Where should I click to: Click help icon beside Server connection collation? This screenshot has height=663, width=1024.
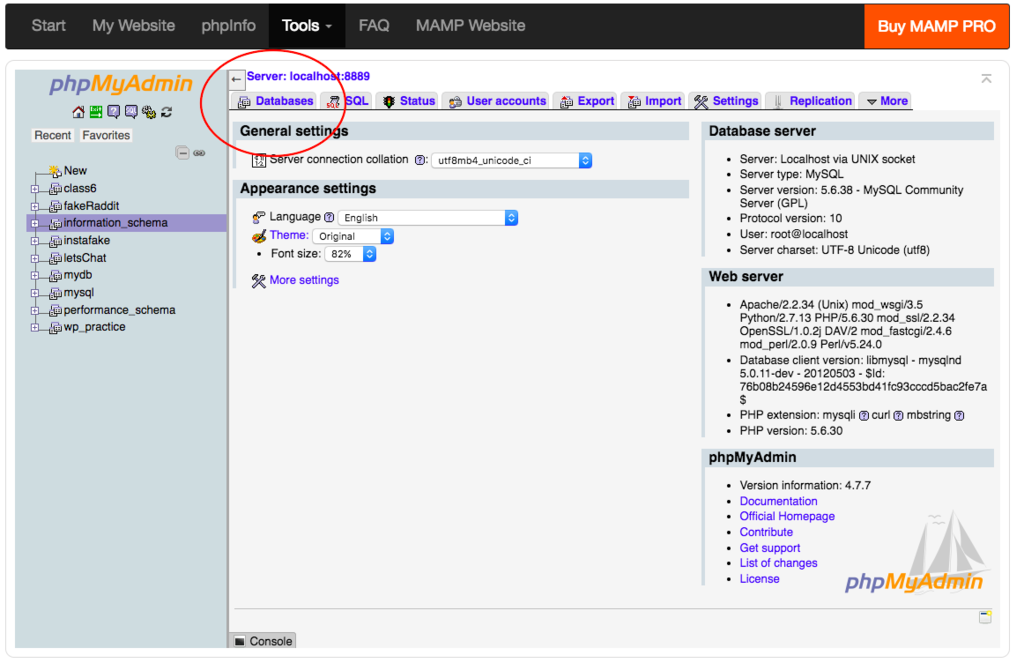tap(421, 160)
